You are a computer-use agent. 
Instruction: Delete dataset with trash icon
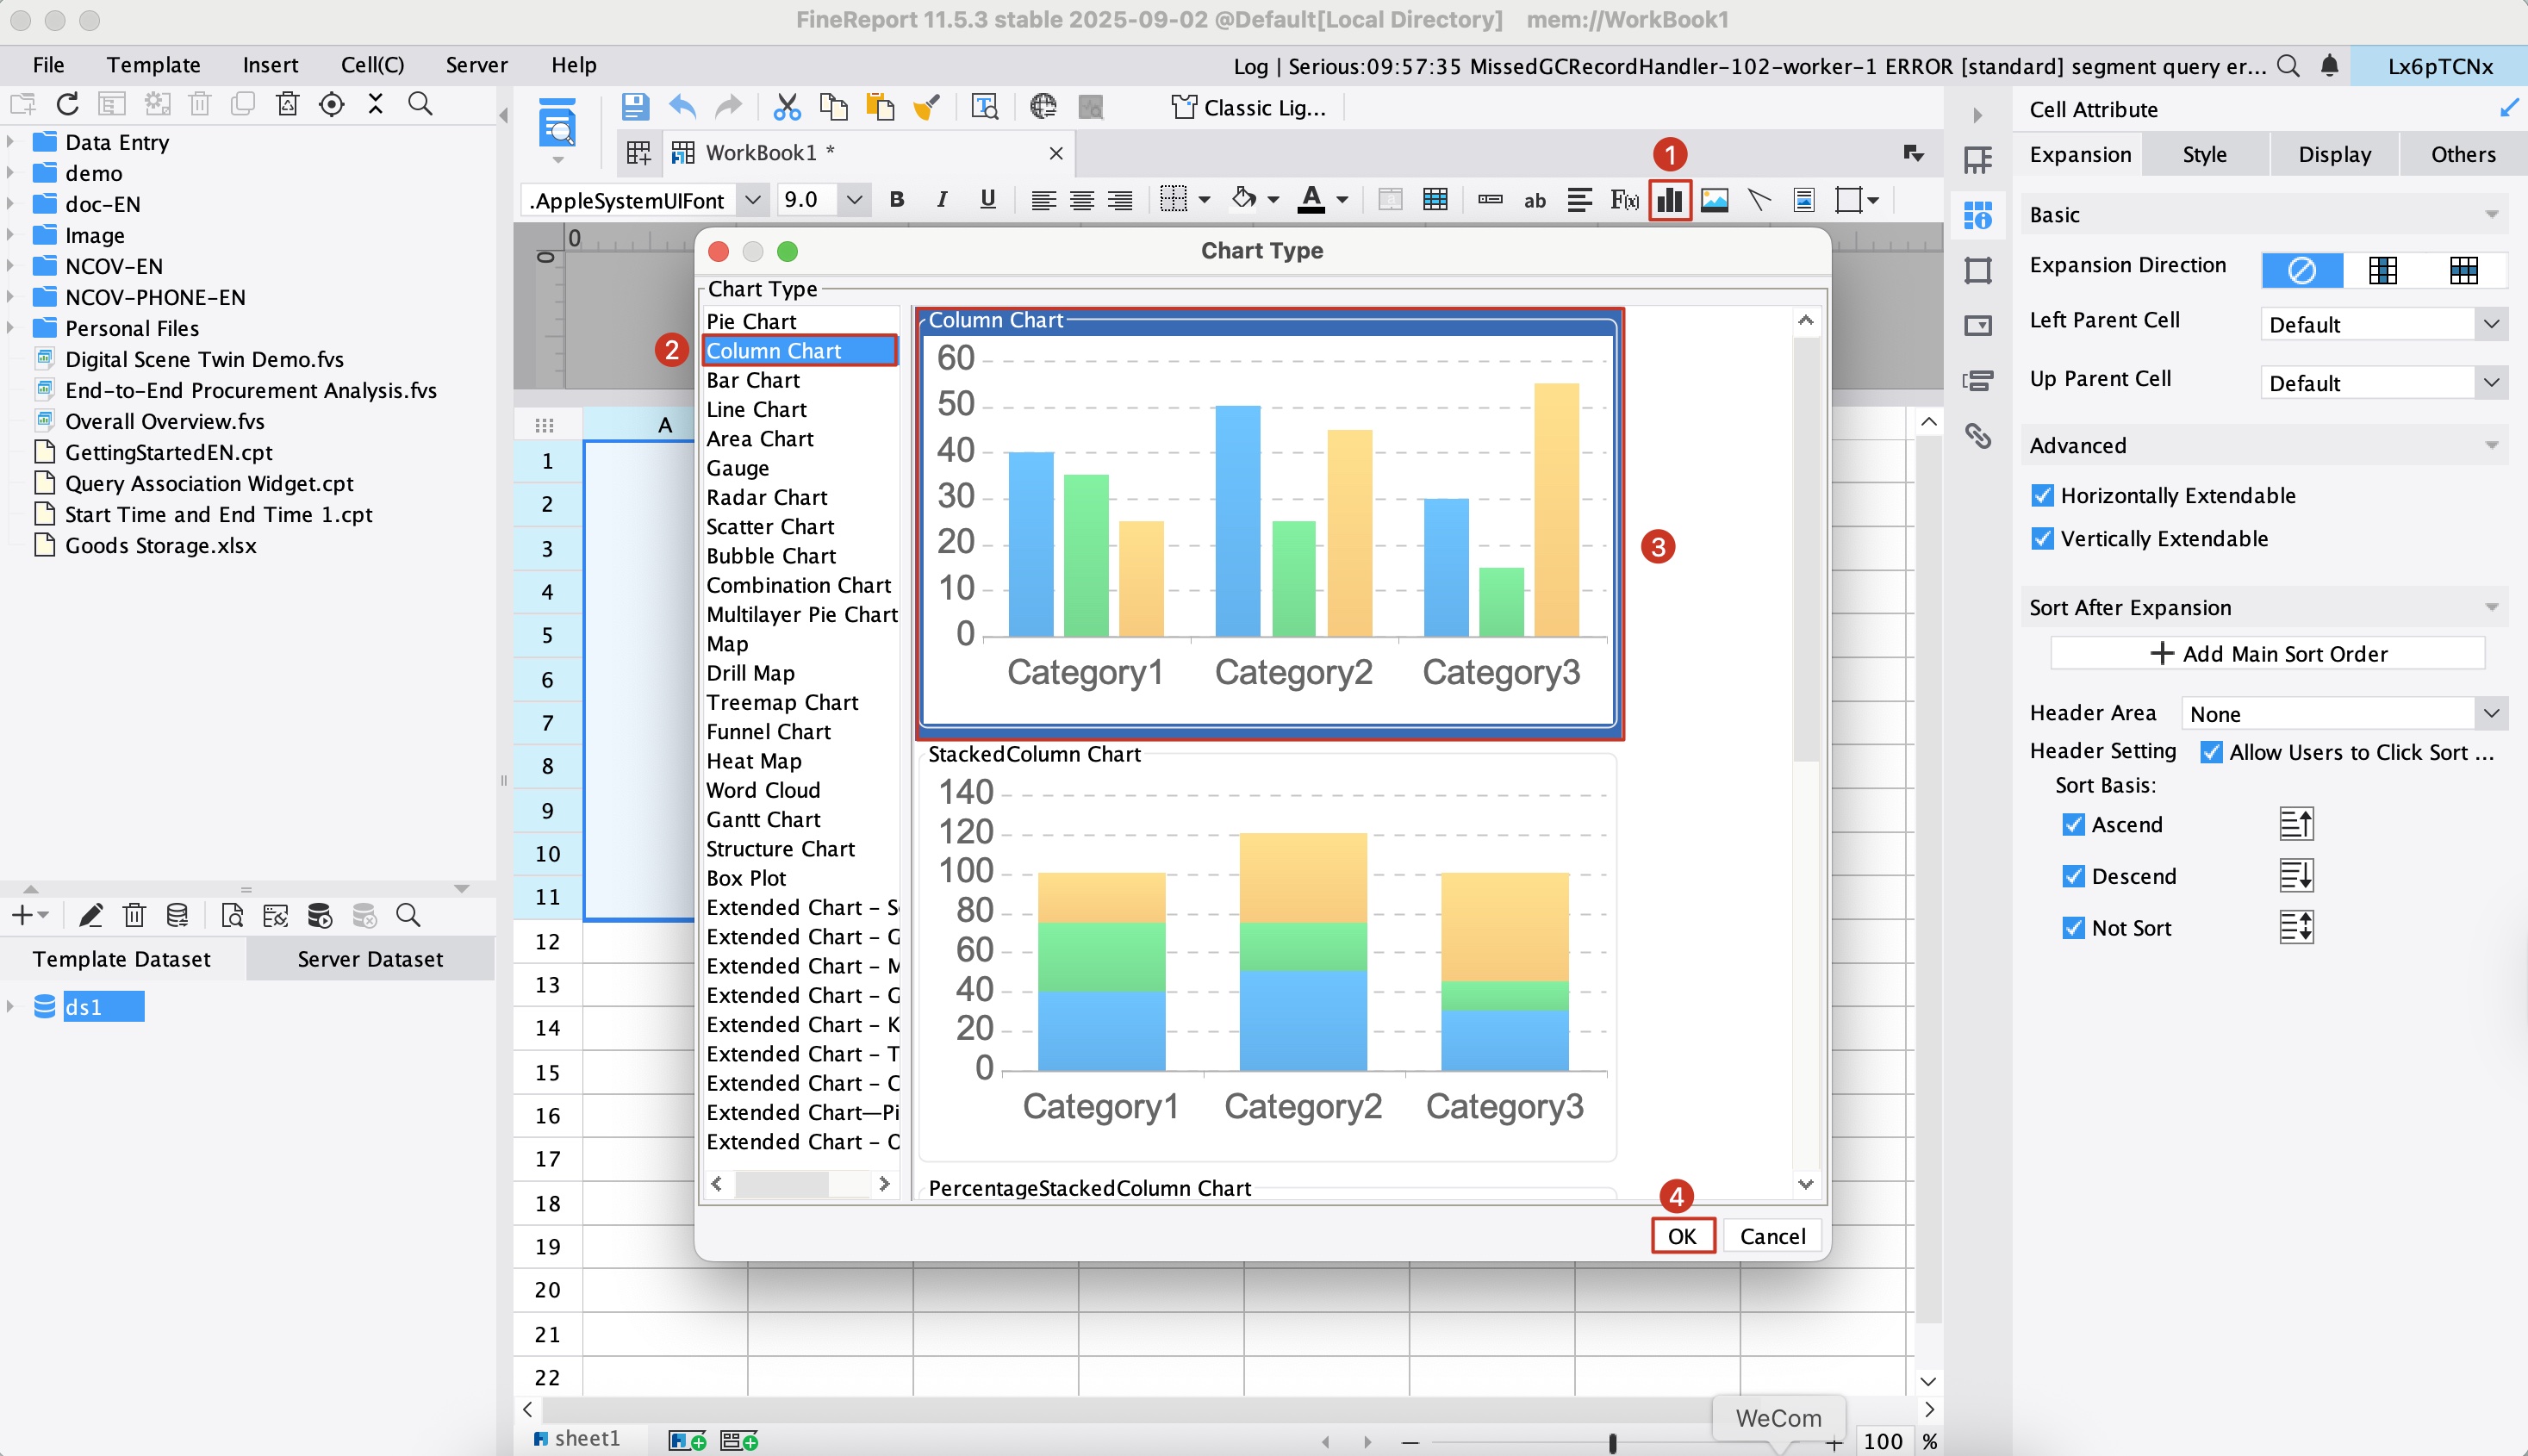(x=134, y=915)
